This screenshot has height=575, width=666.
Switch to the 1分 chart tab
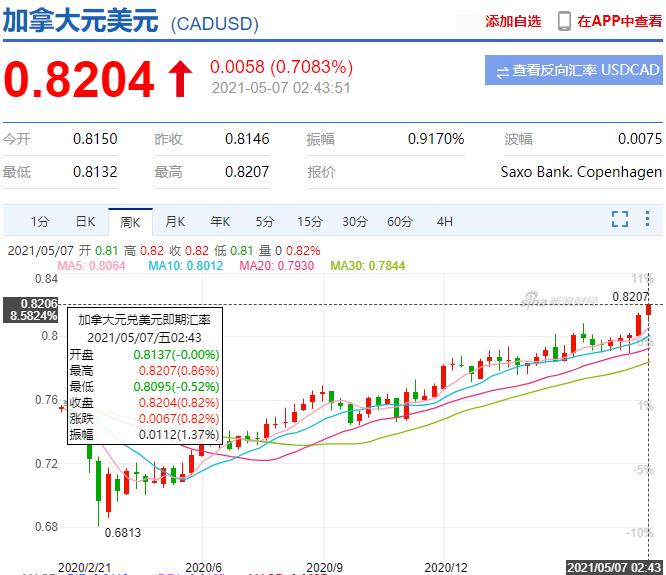[40, 222]
